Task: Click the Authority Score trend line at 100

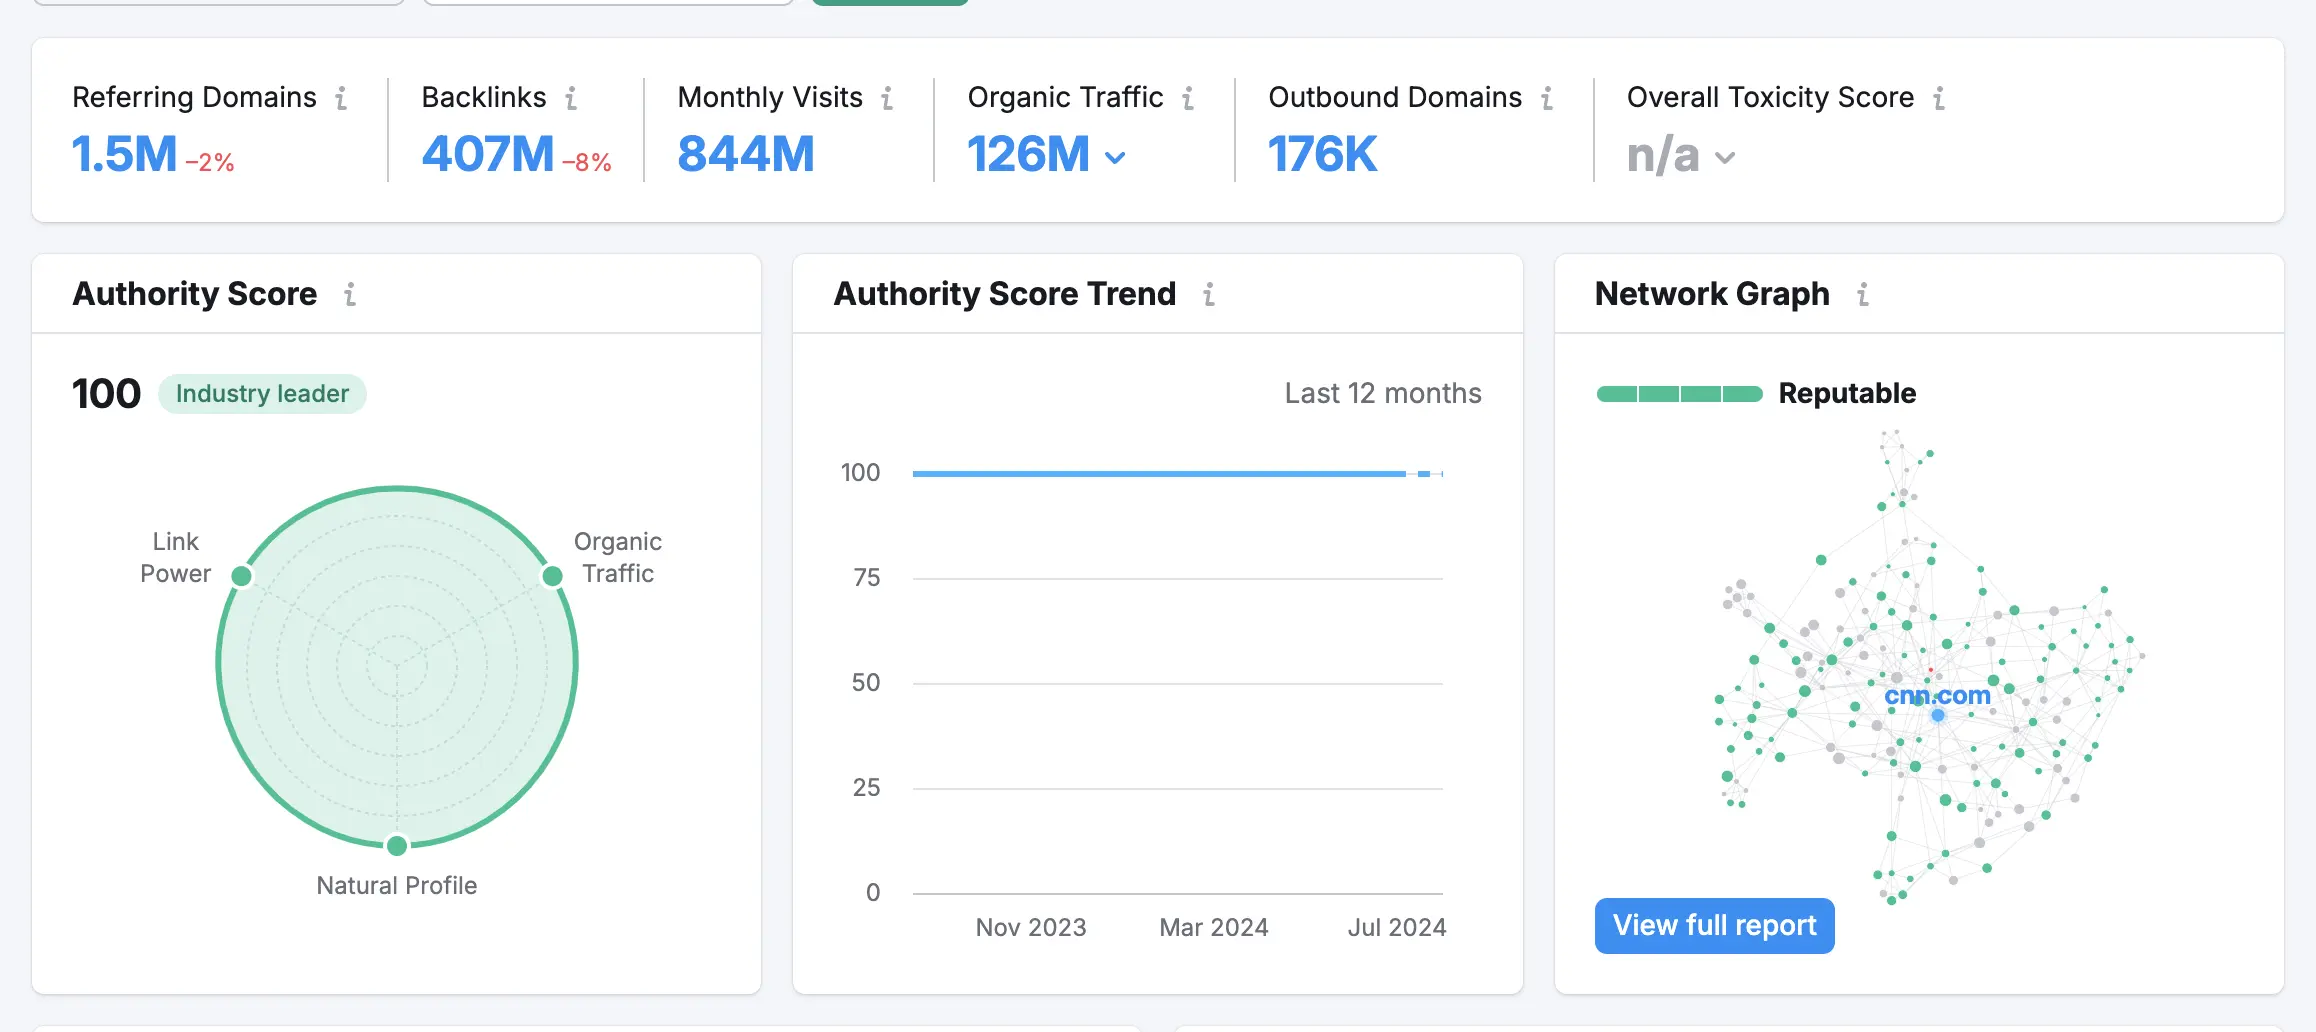Action: click(1177, 474)
